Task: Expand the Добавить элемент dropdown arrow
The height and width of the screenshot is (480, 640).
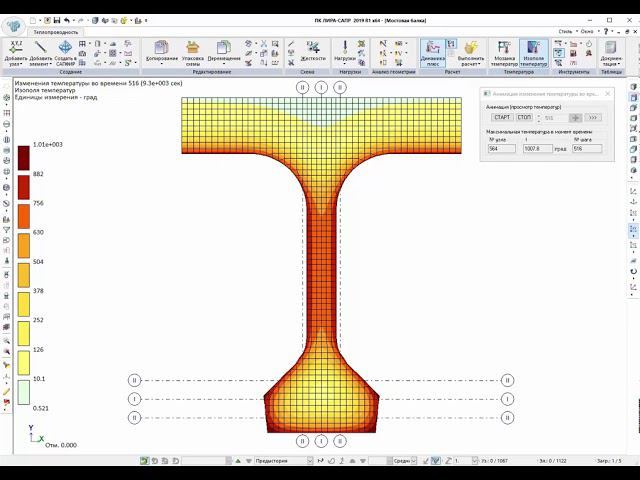Action: tap(50, 64)
